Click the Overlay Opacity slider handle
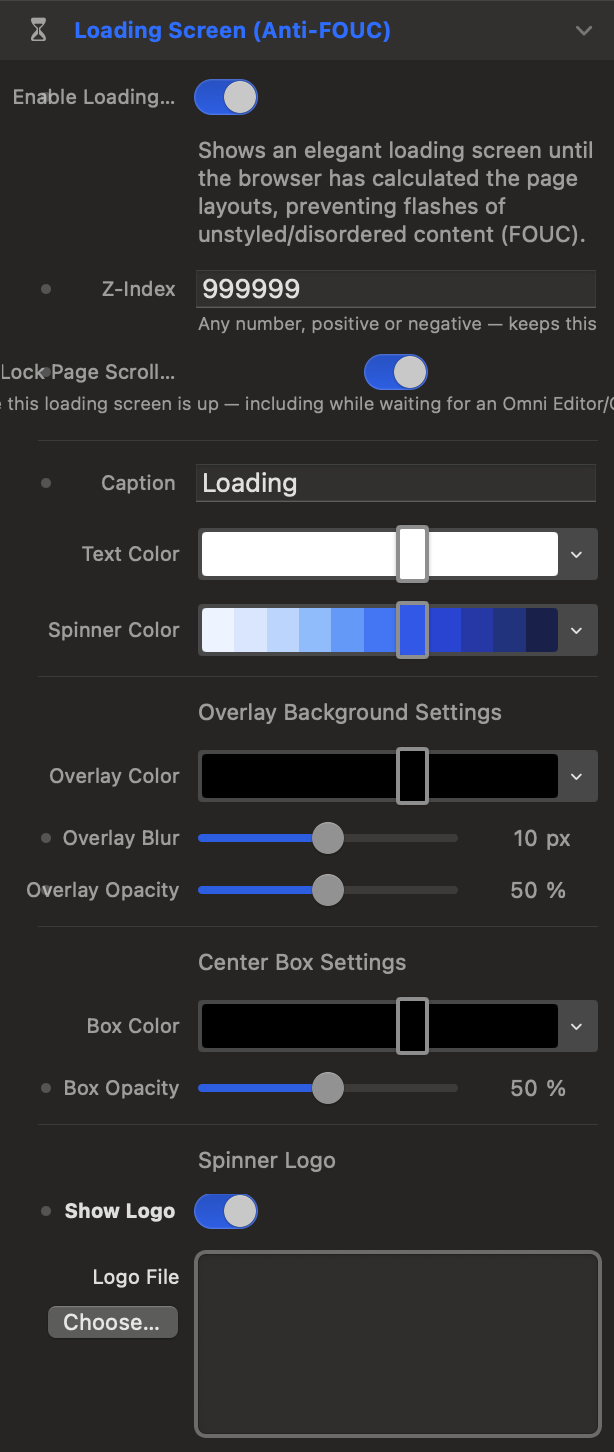614x1452 pixels. [327, 890]
